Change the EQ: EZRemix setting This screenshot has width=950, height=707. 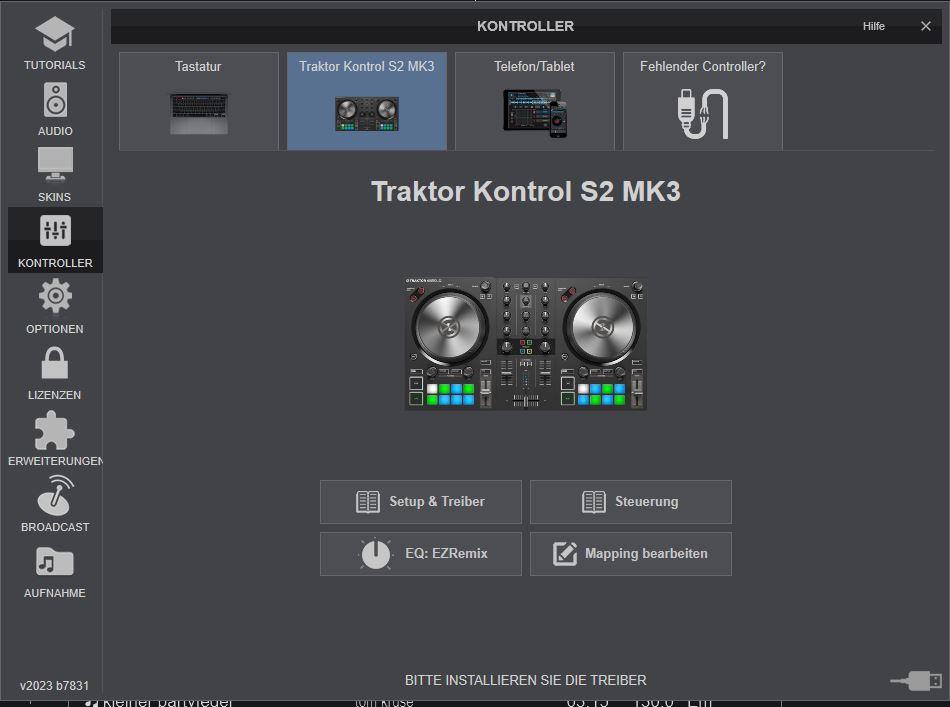420,554
